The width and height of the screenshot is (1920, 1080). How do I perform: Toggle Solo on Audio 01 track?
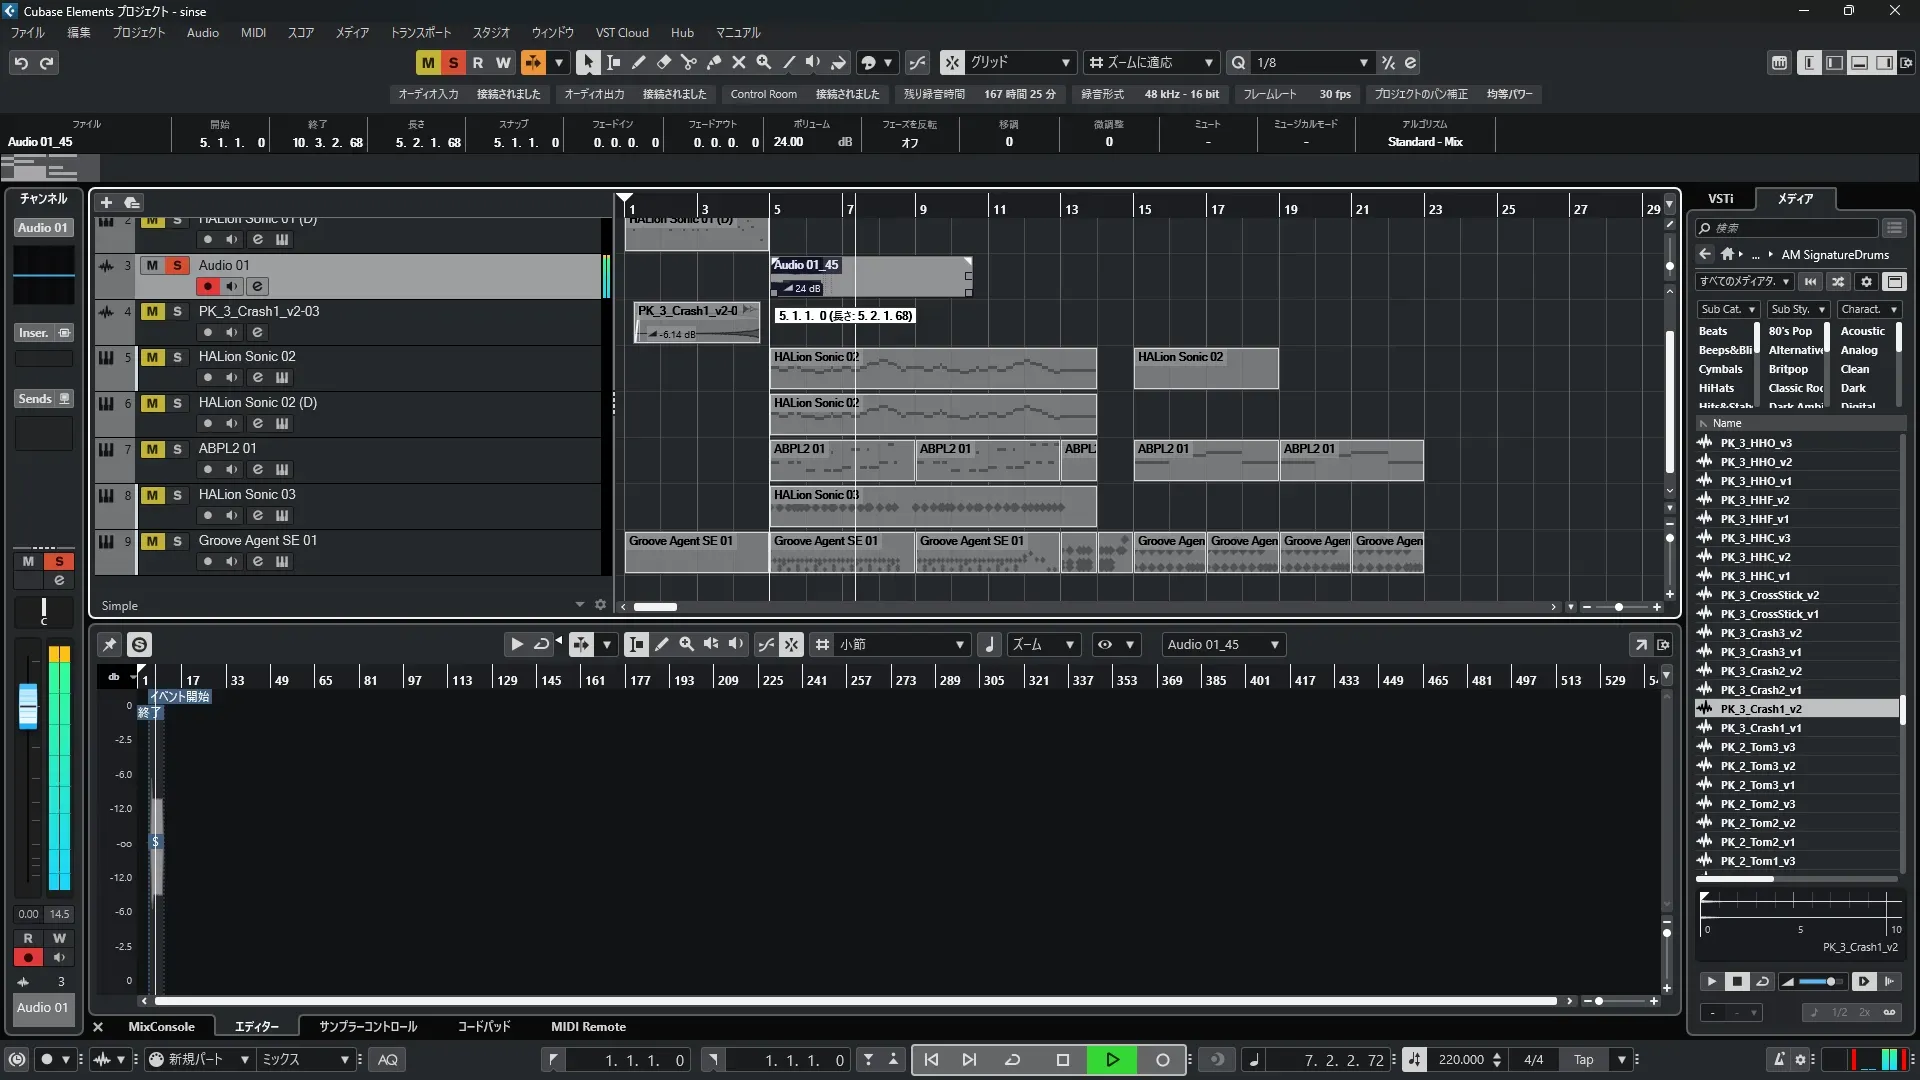pyautogui.click(x=177, y=265)
